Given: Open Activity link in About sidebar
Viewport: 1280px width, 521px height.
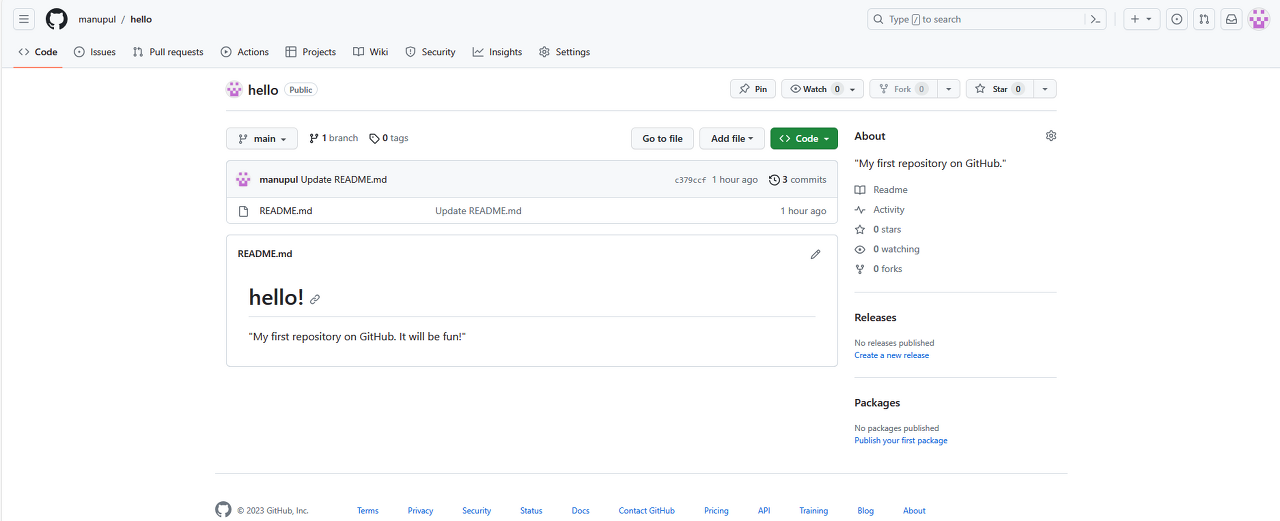Looking at the screenshot, I should point(880,210).
